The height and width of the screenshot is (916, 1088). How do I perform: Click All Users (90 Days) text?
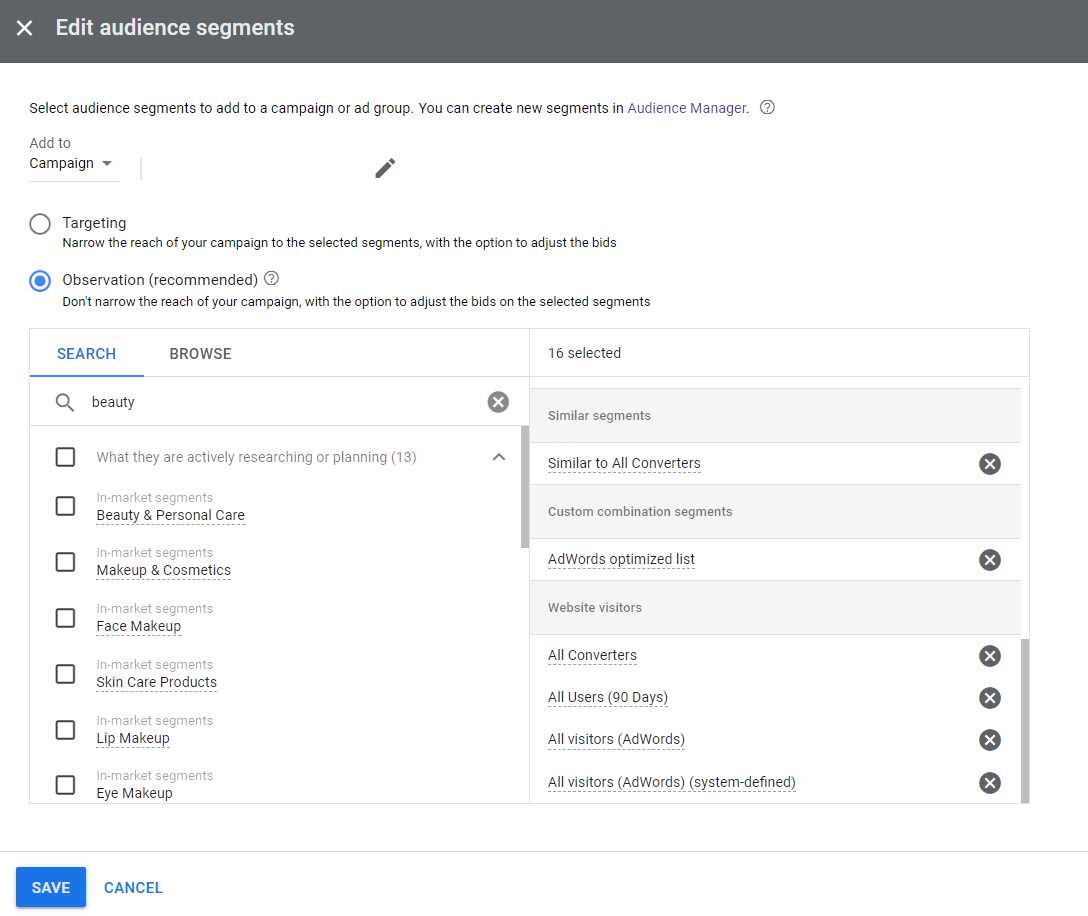[608, 697]
